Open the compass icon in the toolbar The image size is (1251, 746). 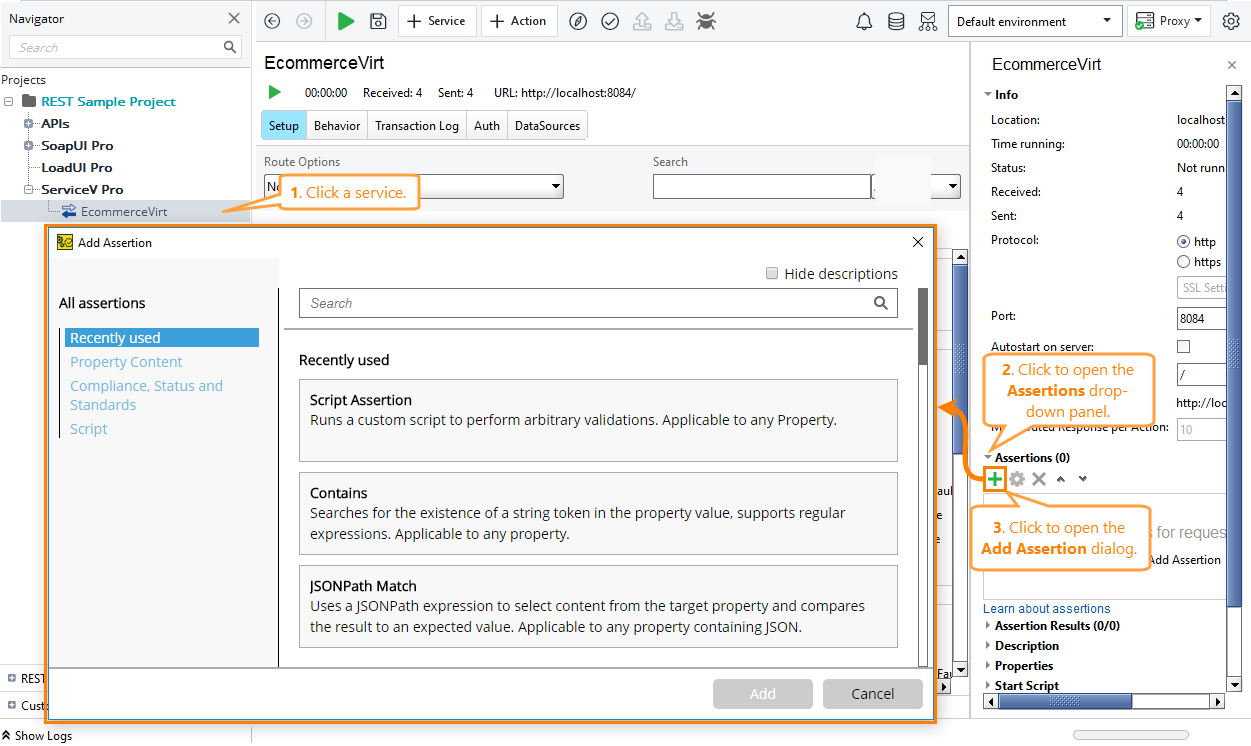click(578, 21)
